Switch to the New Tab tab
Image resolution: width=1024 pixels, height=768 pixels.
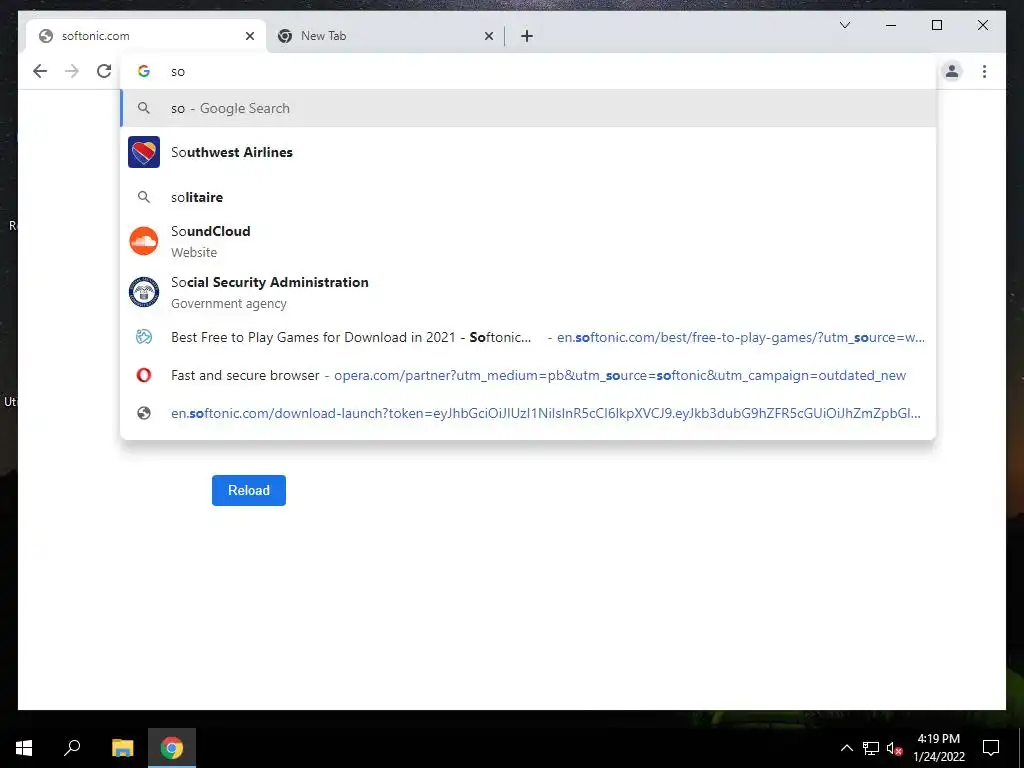[x=385, y=36]
